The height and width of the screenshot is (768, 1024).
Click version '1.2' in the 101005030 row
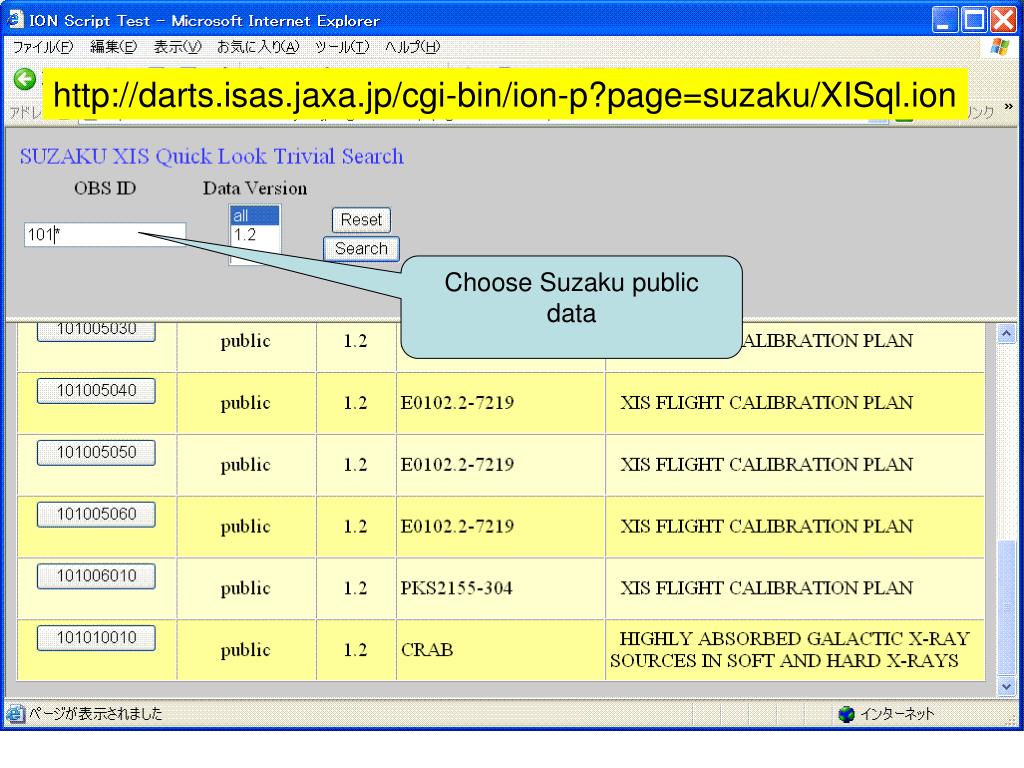point(355,340)
